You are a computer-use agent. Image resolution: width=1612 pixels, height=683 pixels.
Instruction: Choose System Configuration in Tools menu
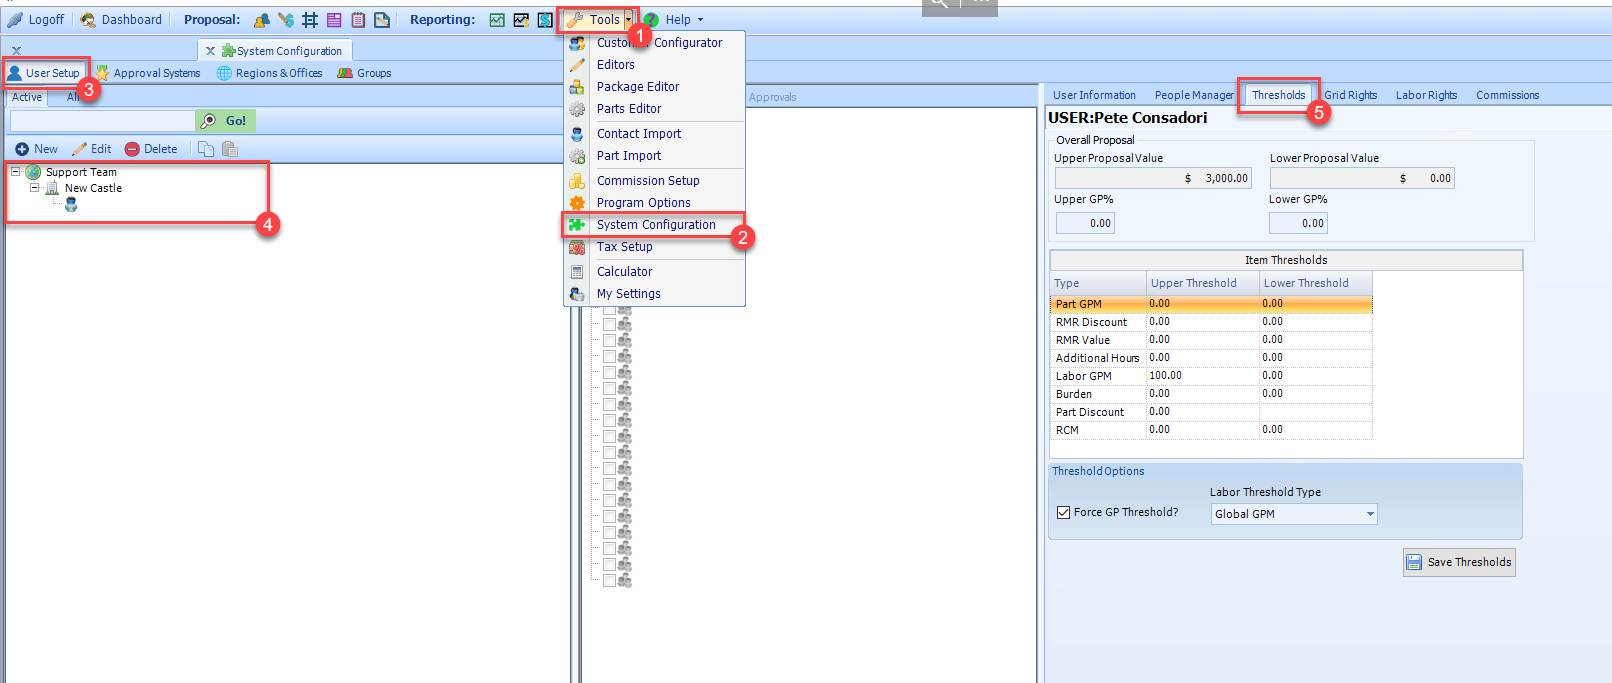pyautogui.click(x=655, y=225)
